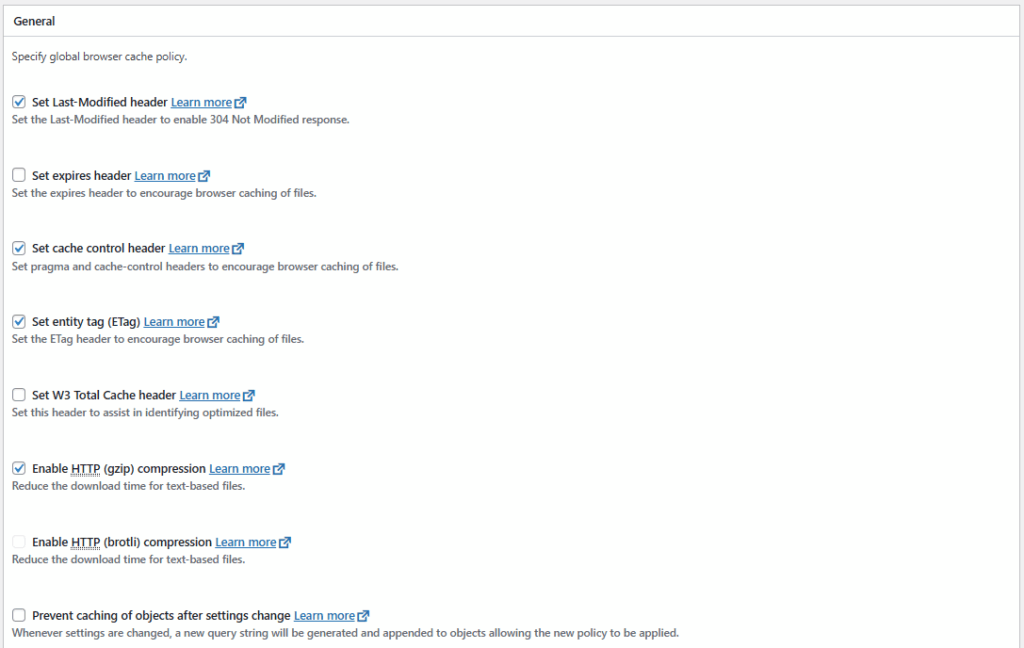Screen dimensions: 1024x648
Task: Open Learn more link for Set expires header
Action: (x=165, y=176)
